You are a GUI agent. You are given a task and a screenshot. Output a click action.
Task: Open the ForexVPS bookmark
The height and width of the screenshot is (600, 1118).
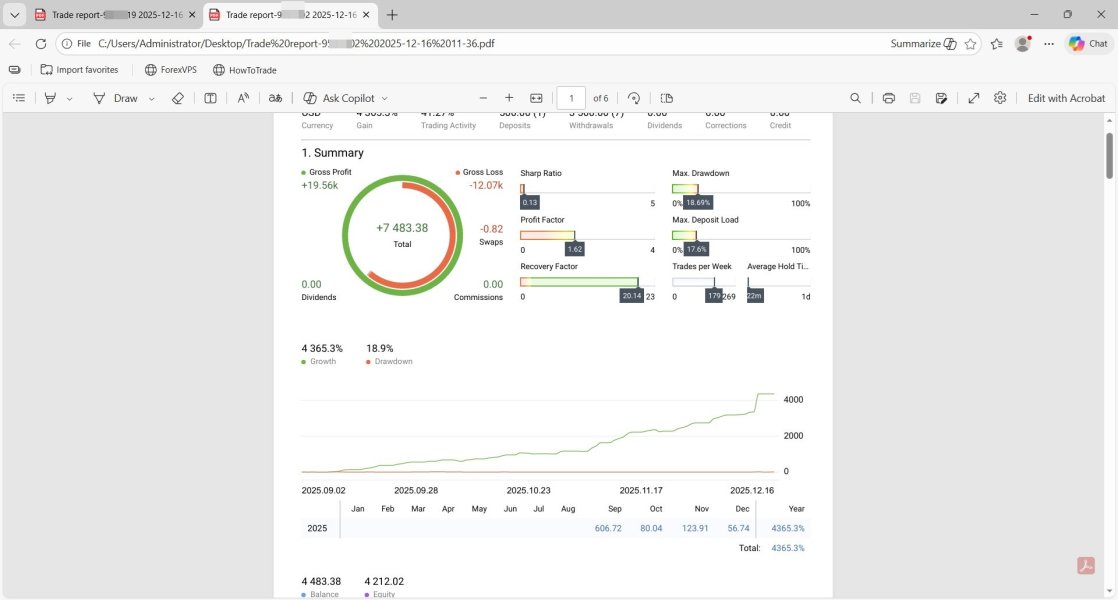pyautogui.click(x=170, y=70)
